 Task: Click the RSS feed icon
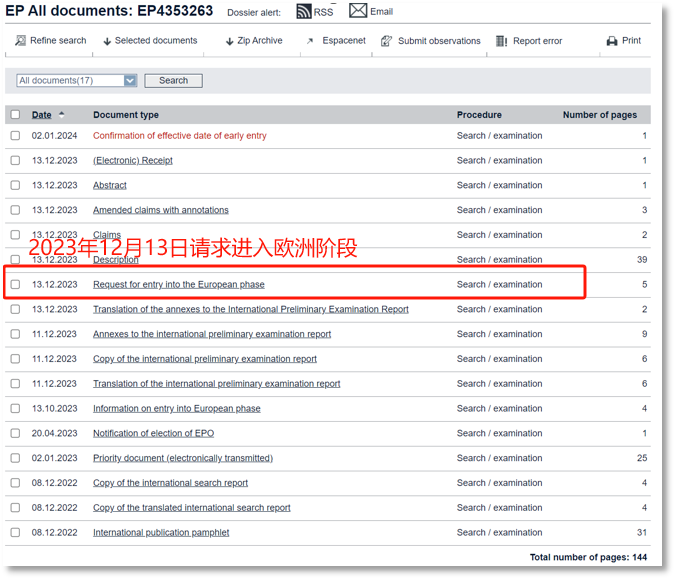click(303, 11)
